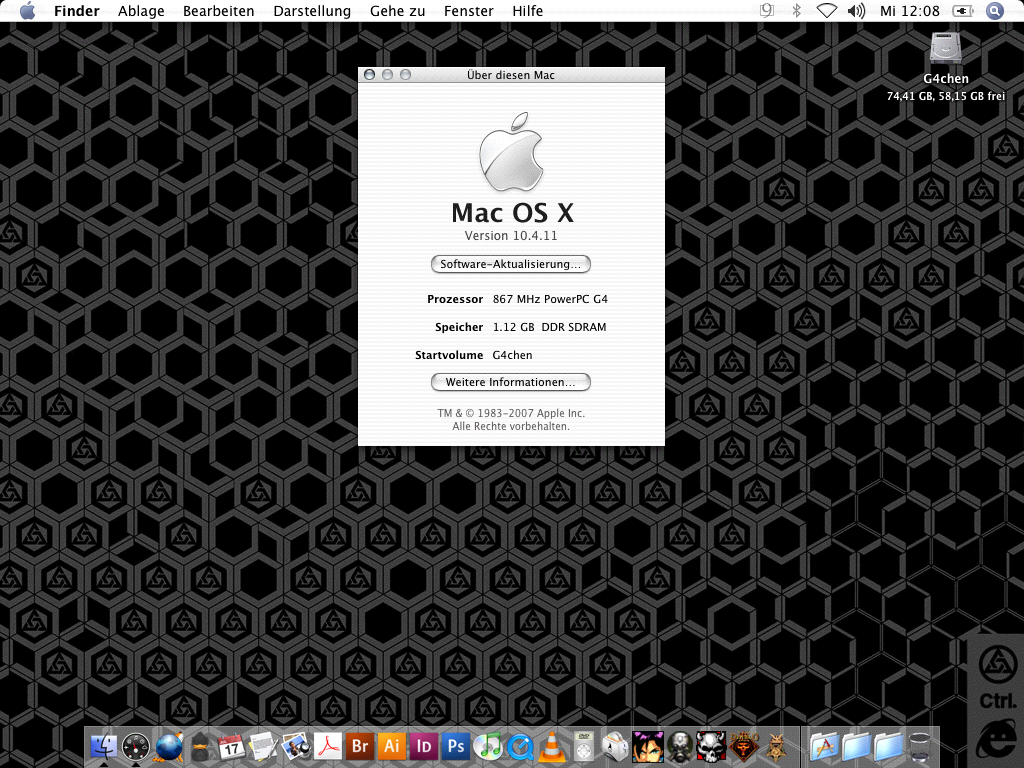This screenshot has width=1024, height=768.
Task: Open the Gehe zu menu
Action: pyautogui.click(x=397, y=11)
